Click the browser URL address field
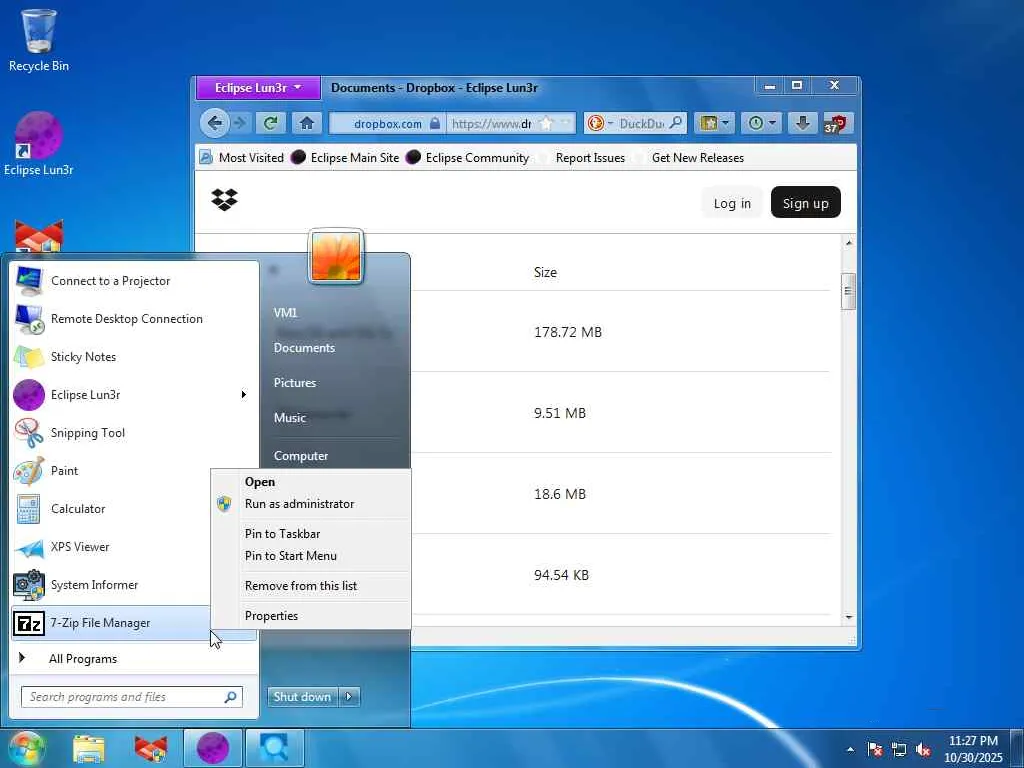 (492, 123)
